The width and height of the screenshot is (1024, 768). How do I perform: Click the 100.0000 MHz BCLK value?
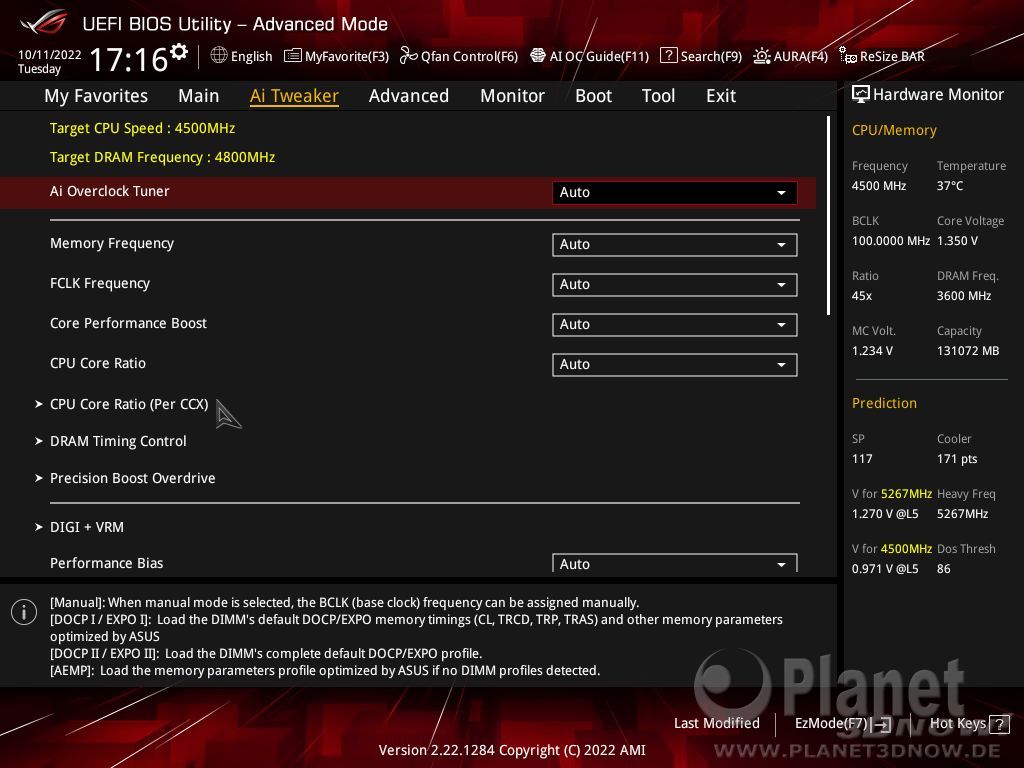[x=891, y=241]
